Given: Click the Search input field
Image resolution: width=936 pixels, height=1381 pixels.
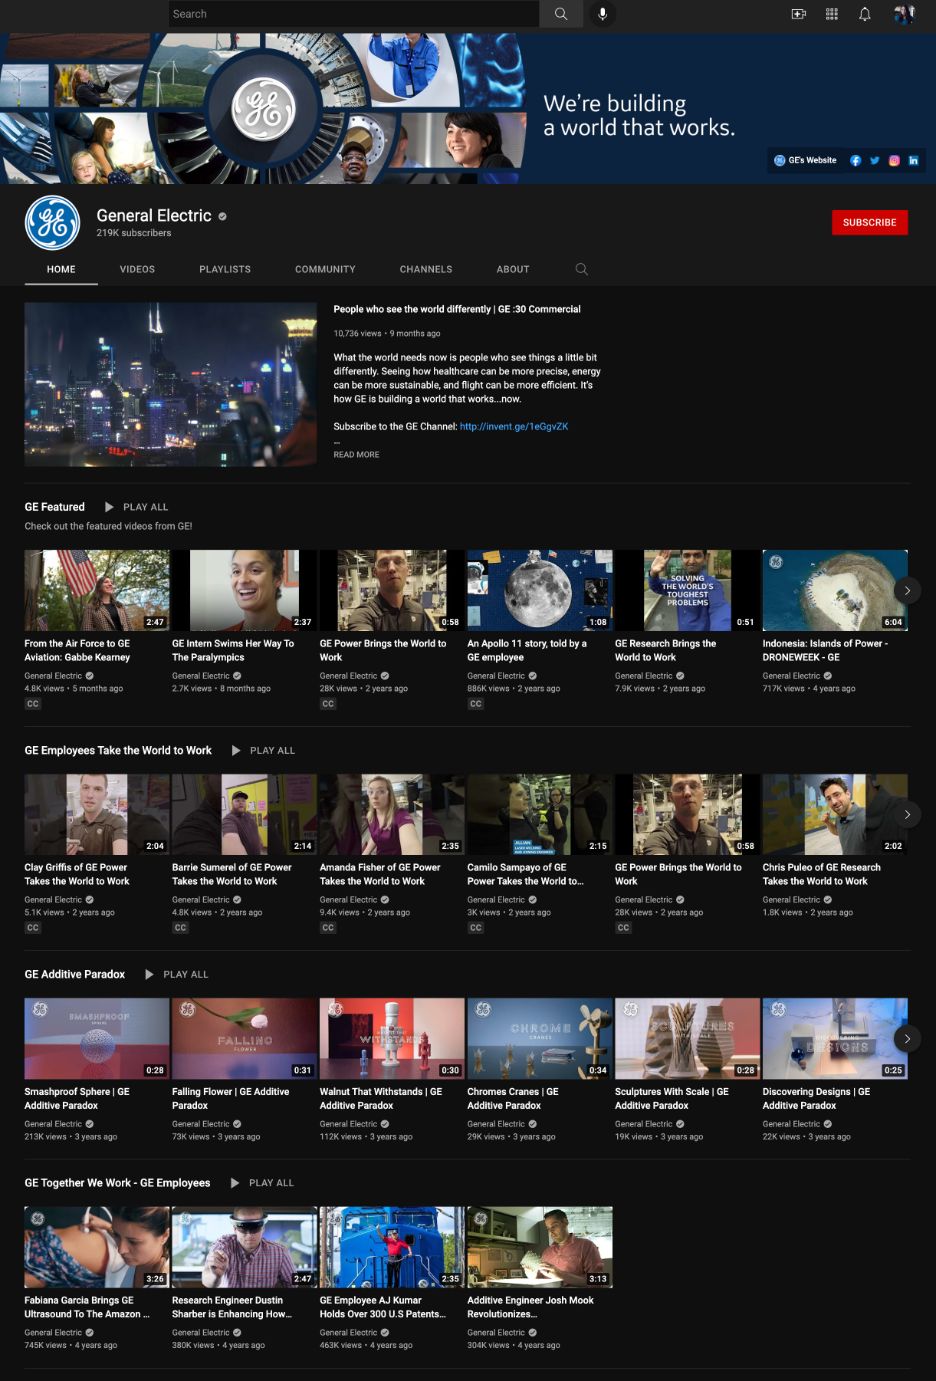Looking at the screenshot, I should tap(354, 14).
